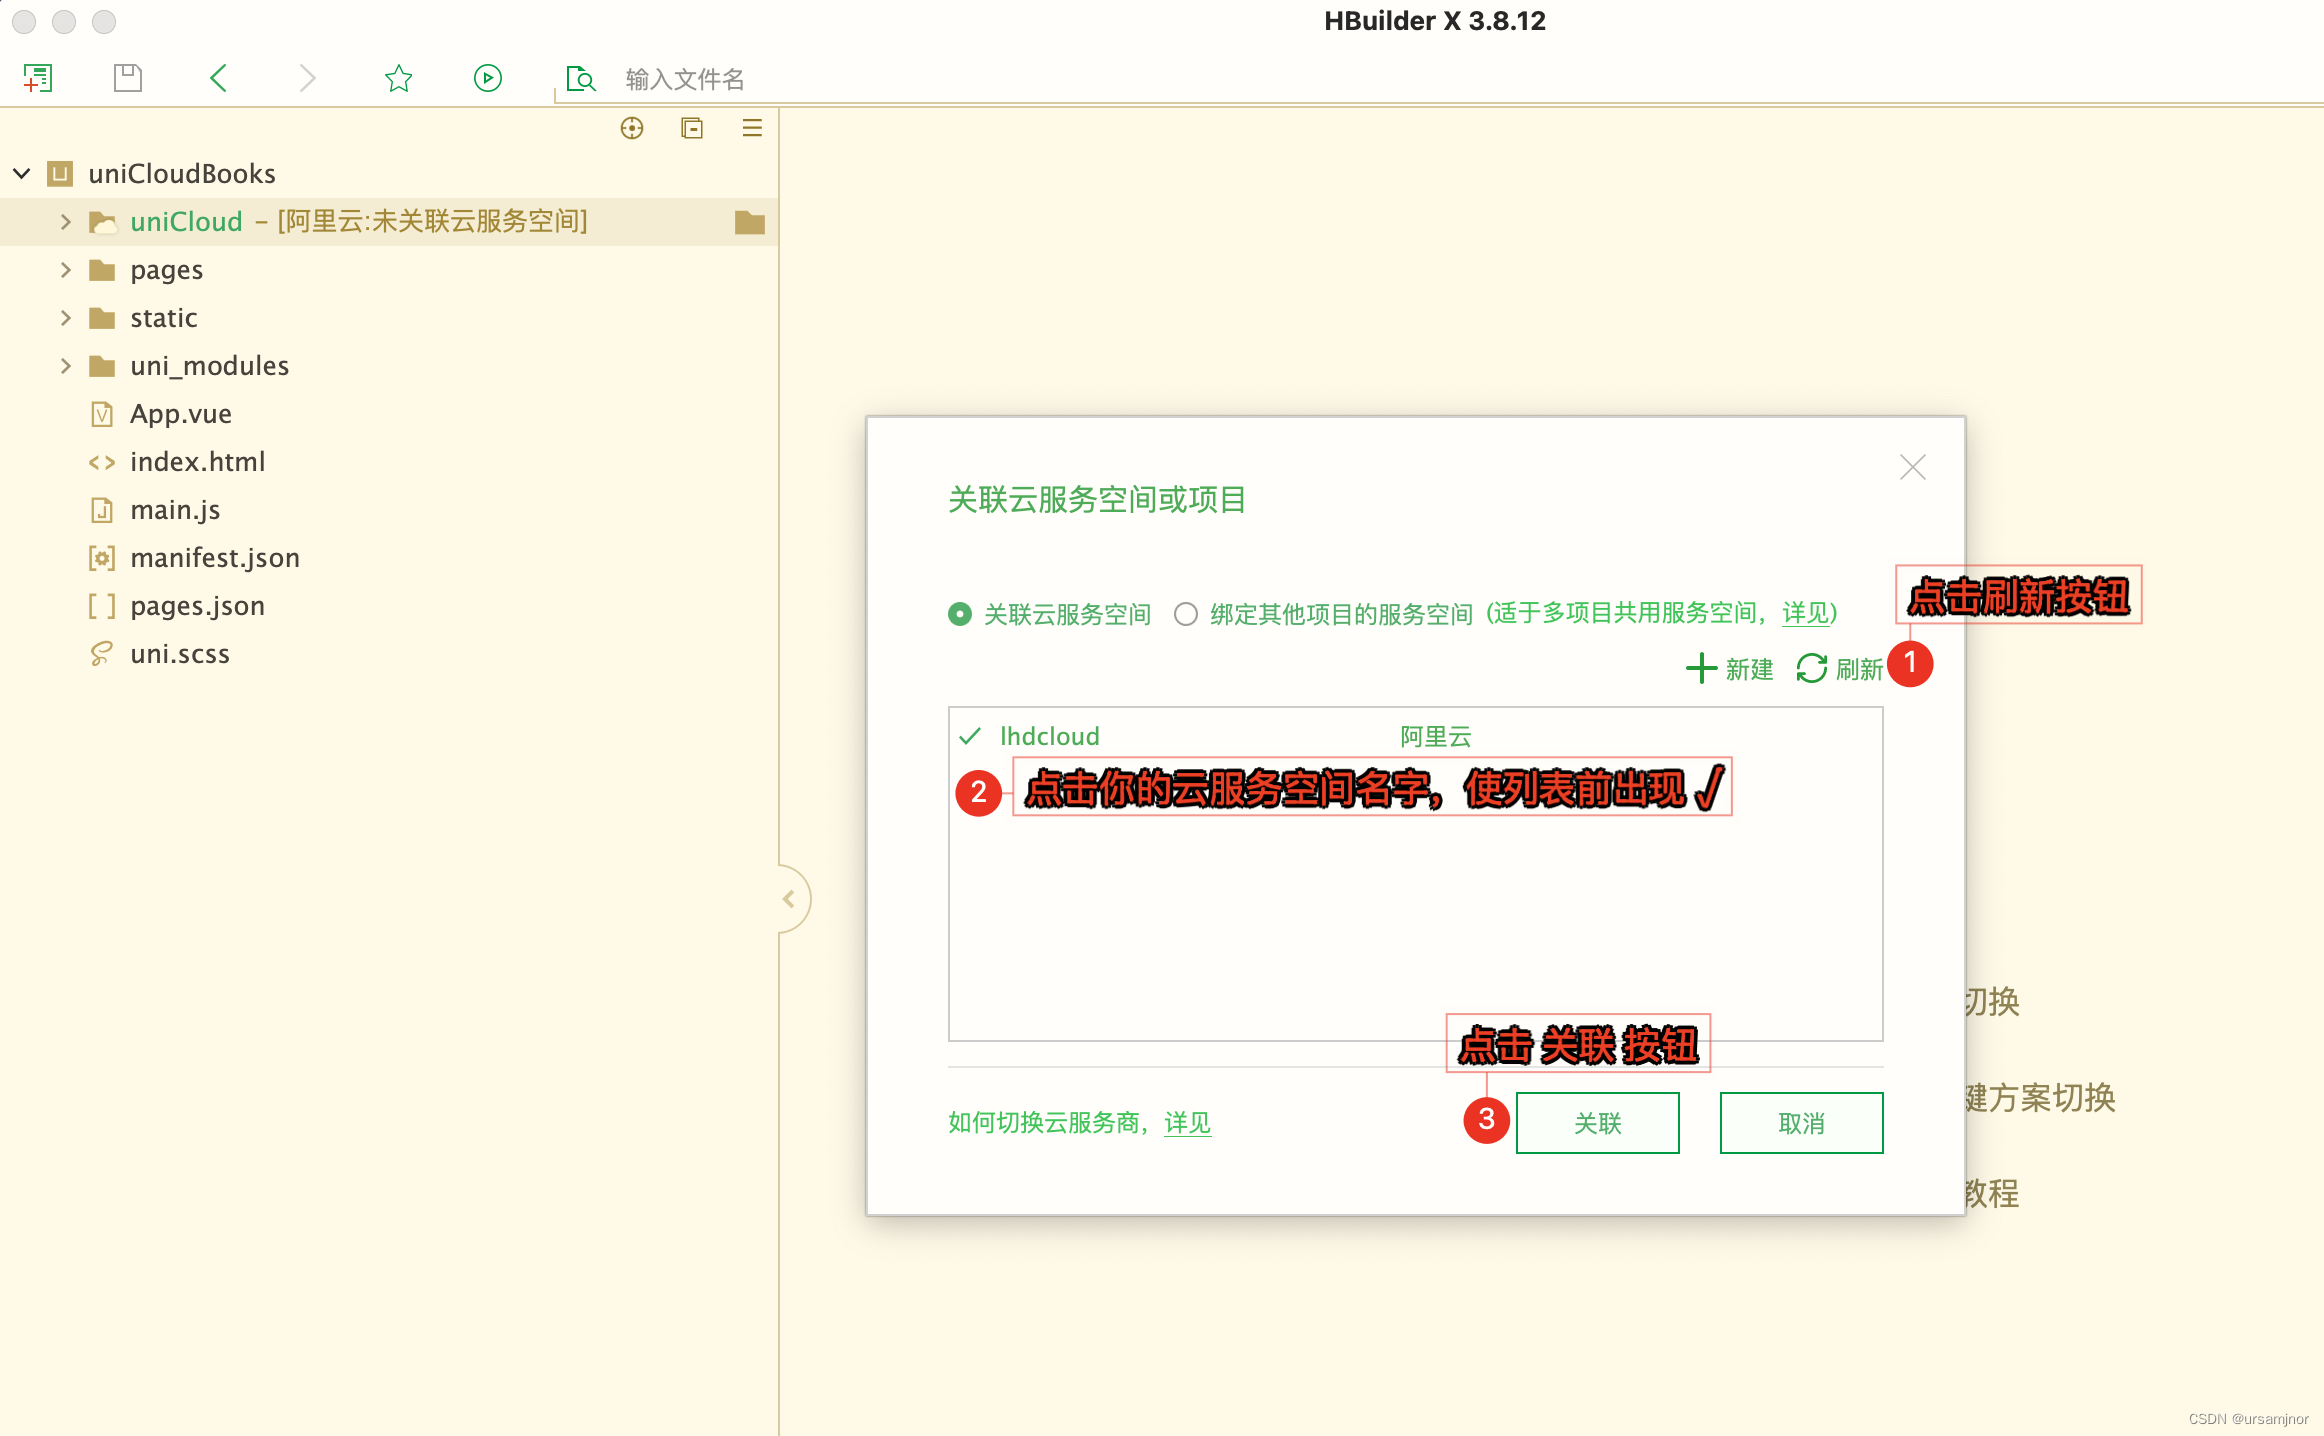Open App.vue in the project tree
The image size is (2324, 1436).
[181, 414]
